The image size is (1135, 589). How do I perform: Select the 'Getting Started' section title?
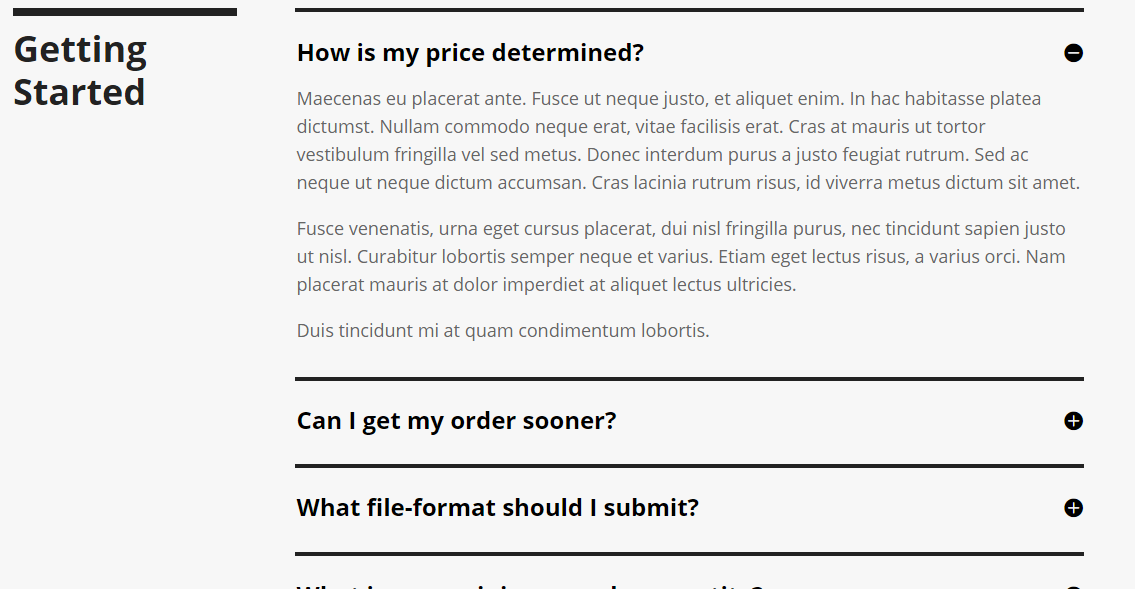(80, 71)
